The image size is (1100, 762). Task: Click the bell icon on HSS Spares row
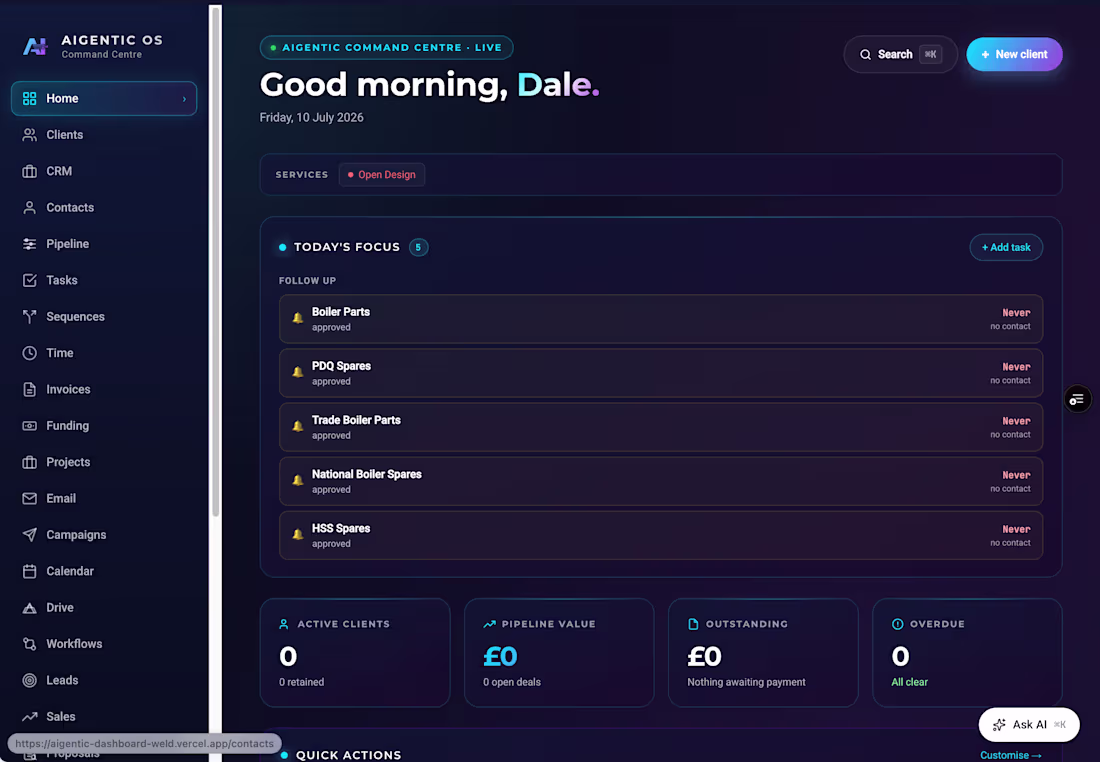click(297, 535)
